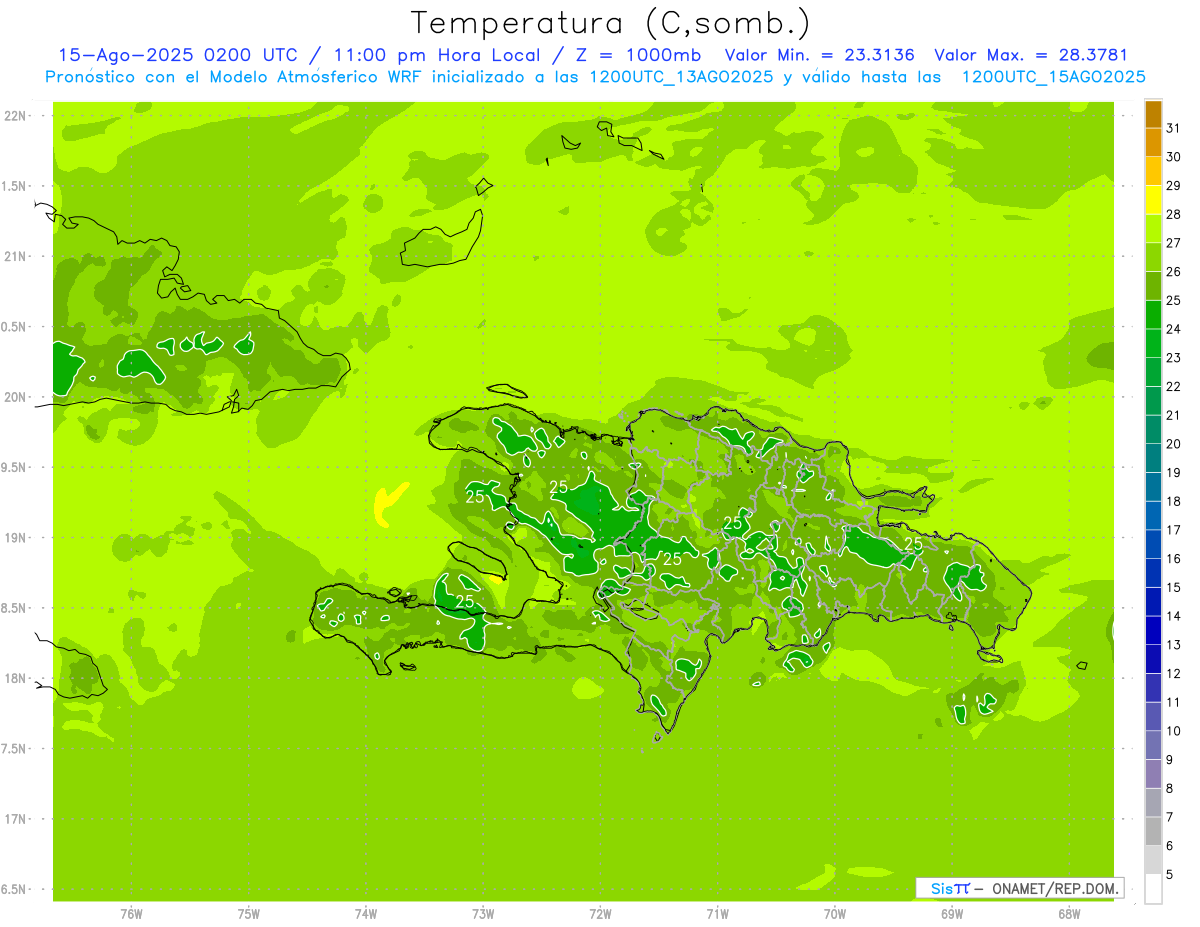Click the yellow warm patch west of Haiti
This screenshot has width=1200, height=927.
(x=388, y=504)
